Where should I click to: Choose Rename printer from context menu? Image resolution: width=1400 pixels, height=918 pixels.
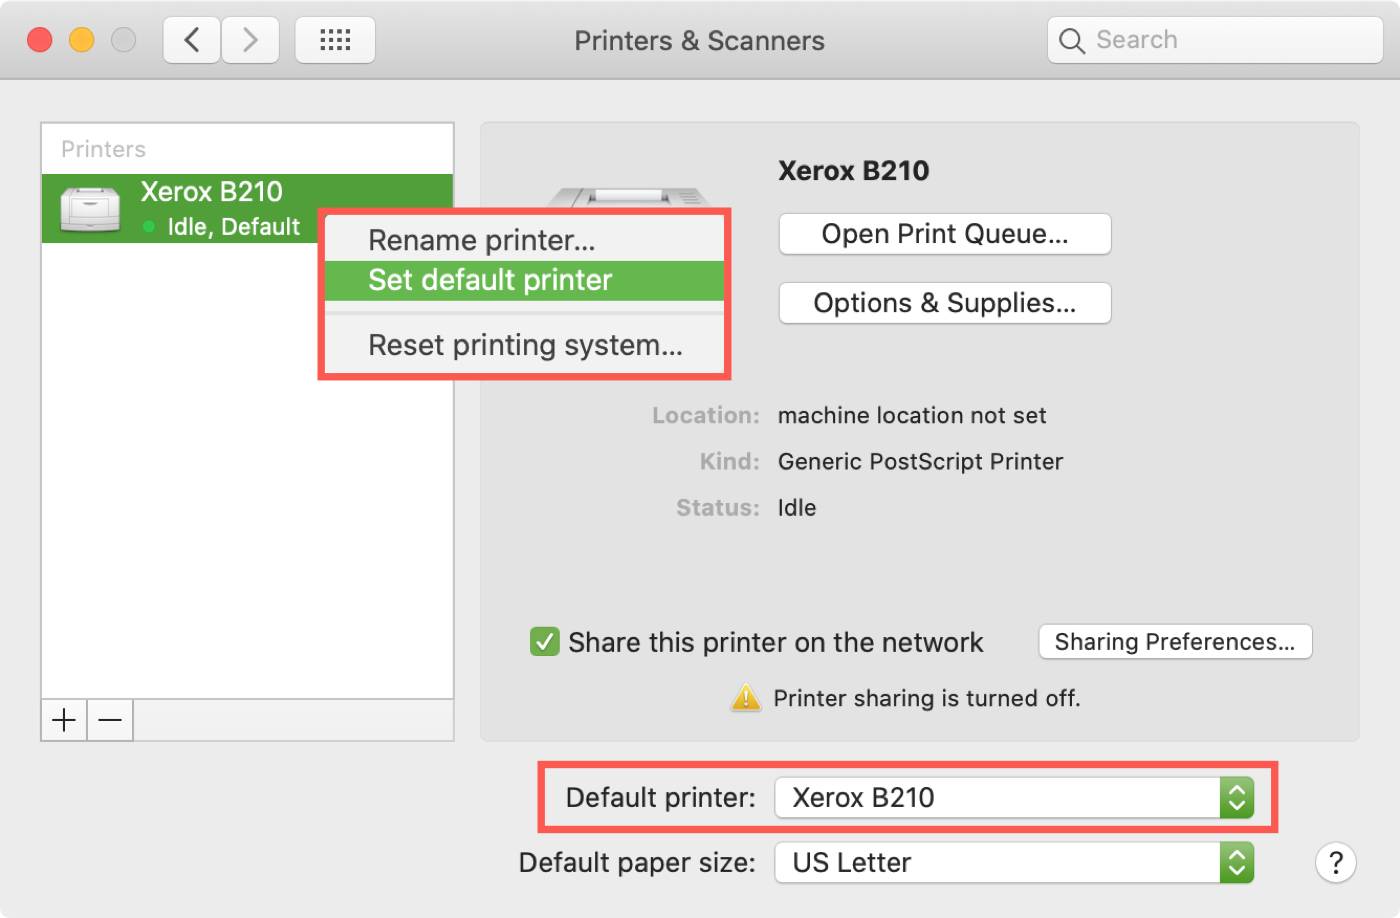pos(482,240)
